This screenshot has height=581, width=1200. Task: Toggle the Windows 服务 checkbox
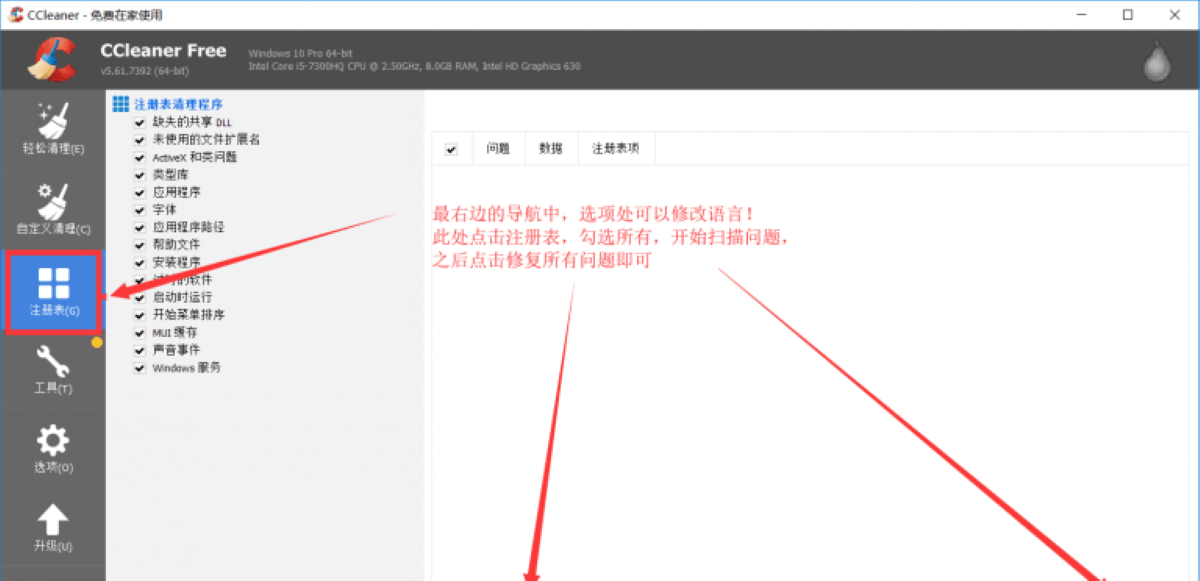pos(140,368)
